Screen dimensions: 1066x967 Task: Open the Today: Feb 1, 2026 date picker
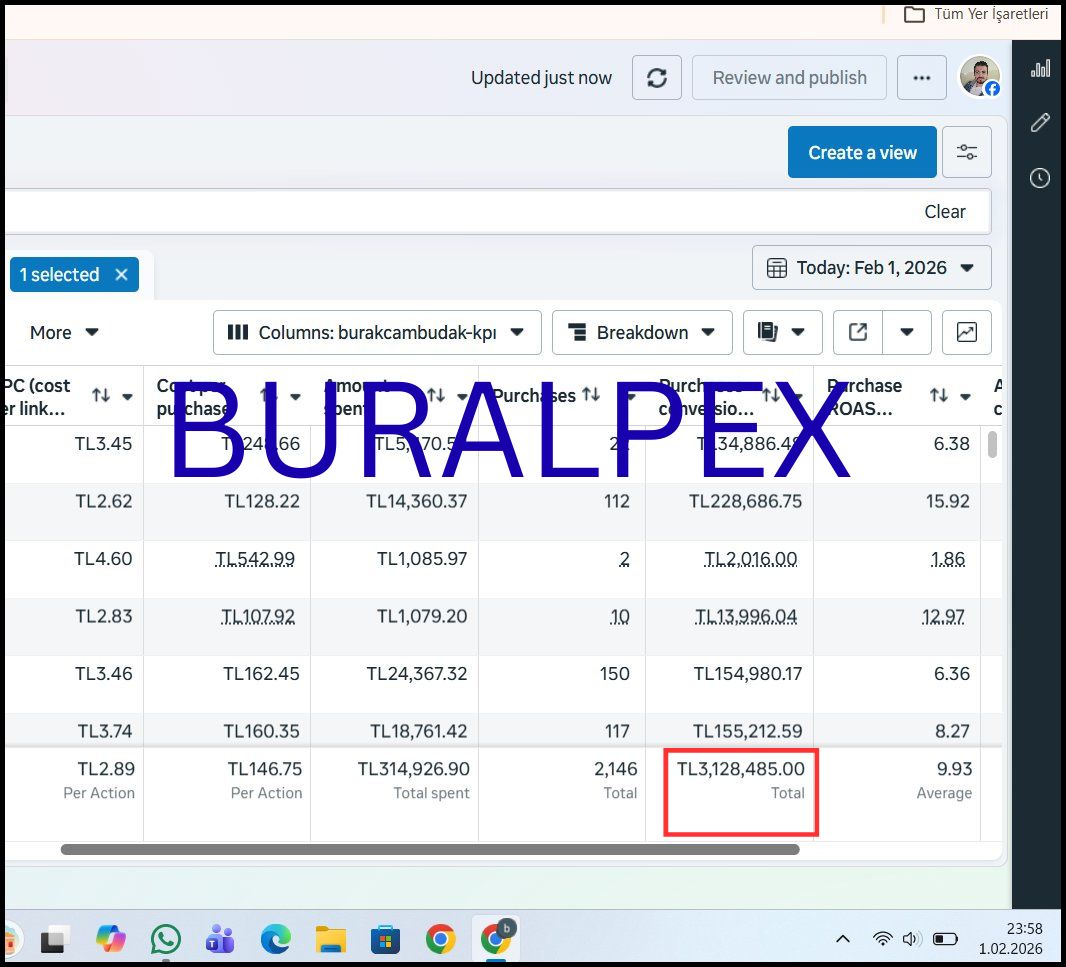(x=871, y=268)
